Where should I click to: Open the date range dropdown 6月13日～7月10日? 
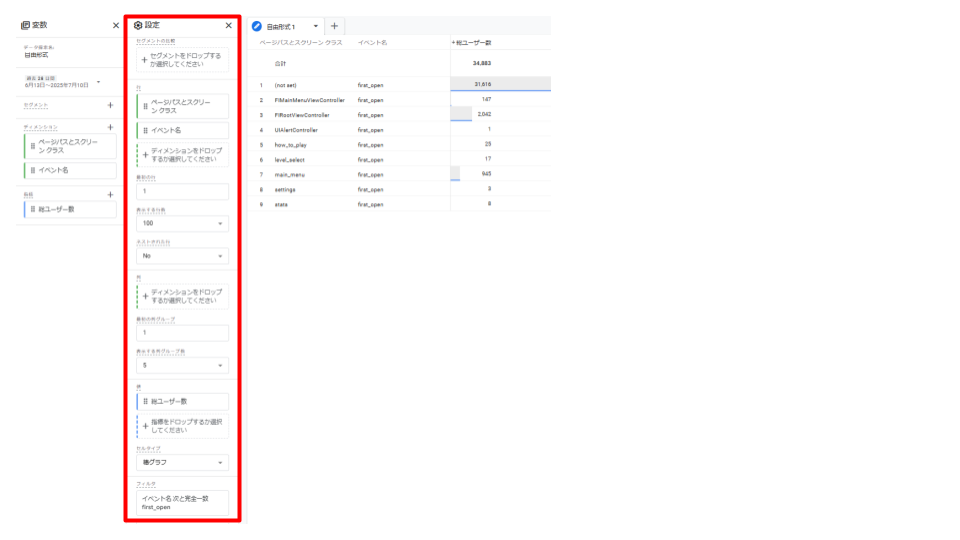(62, 82)
